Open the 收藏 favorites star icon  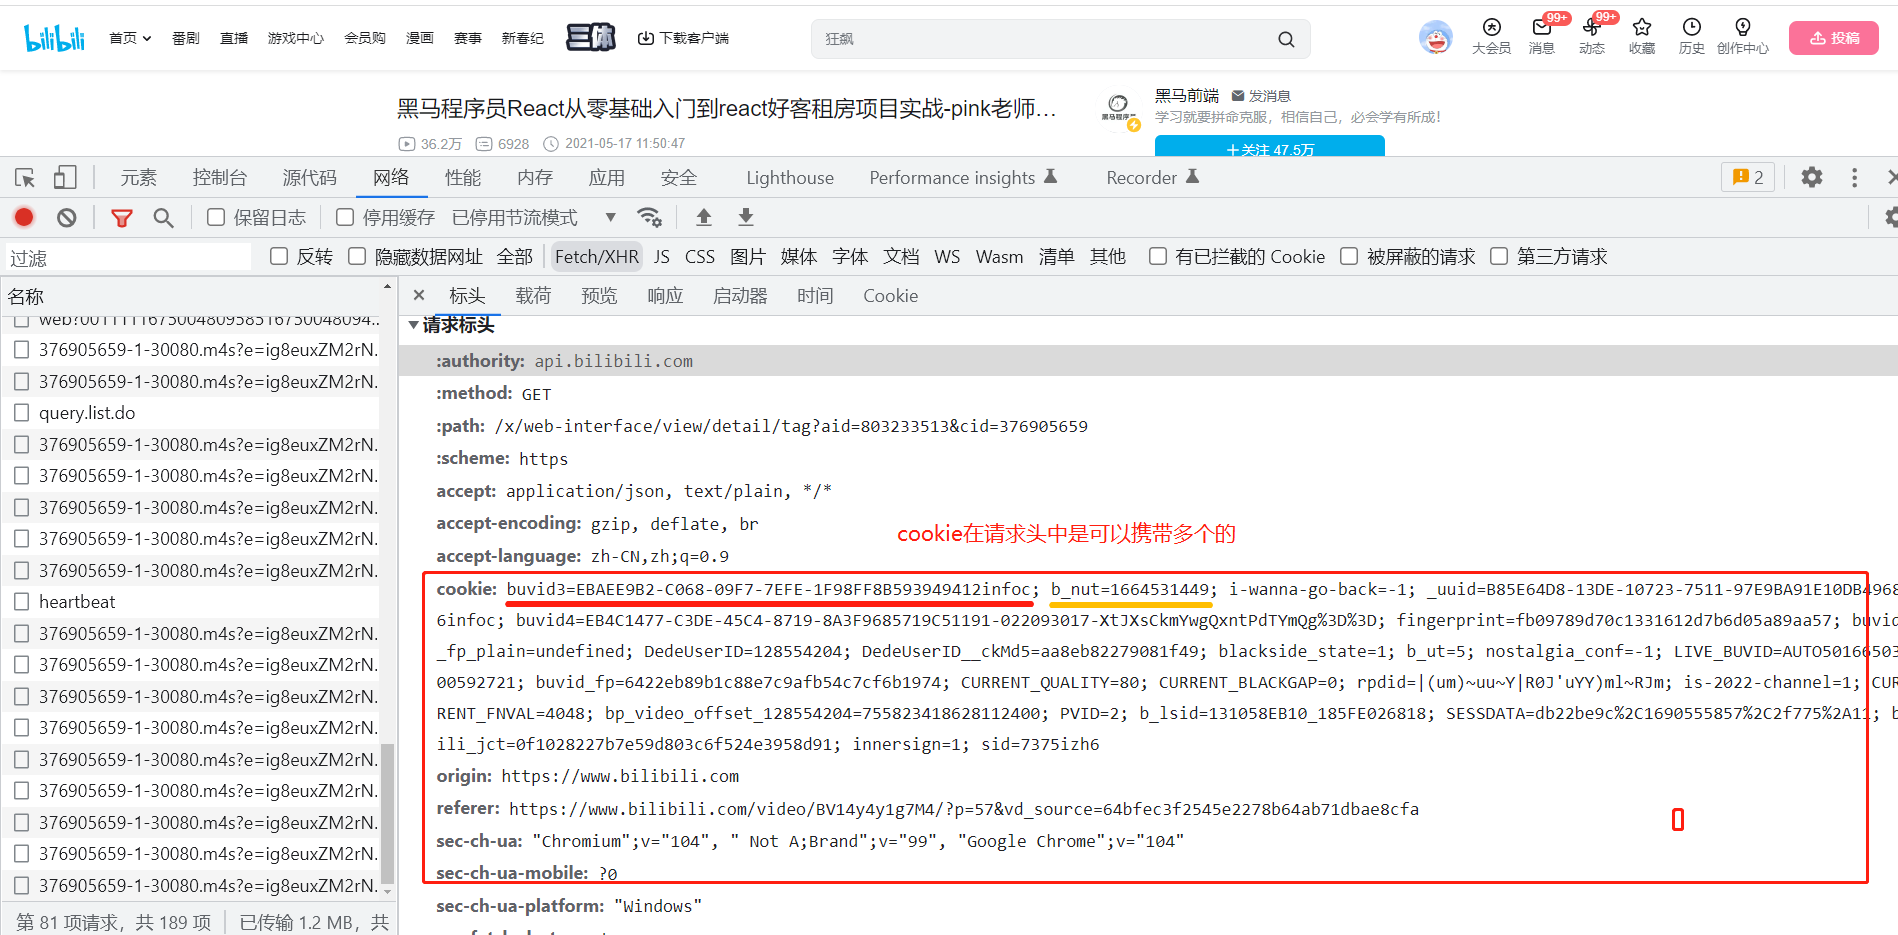coord(1641,36)
